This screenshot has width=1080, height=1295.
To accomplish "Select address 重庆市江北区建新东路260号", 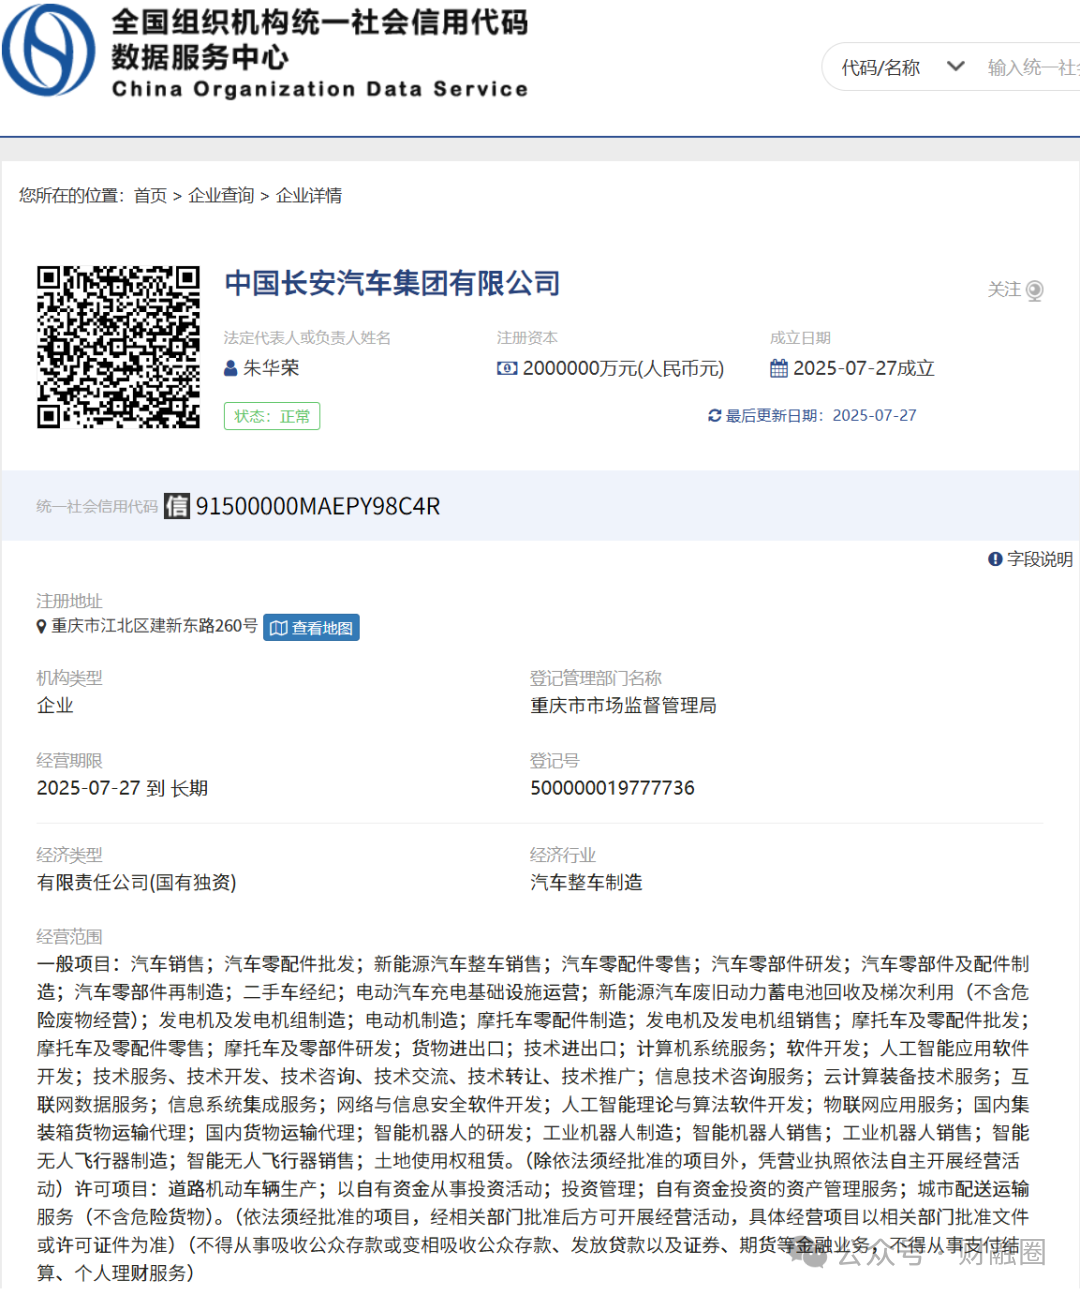I will click(x=155, y=626).
